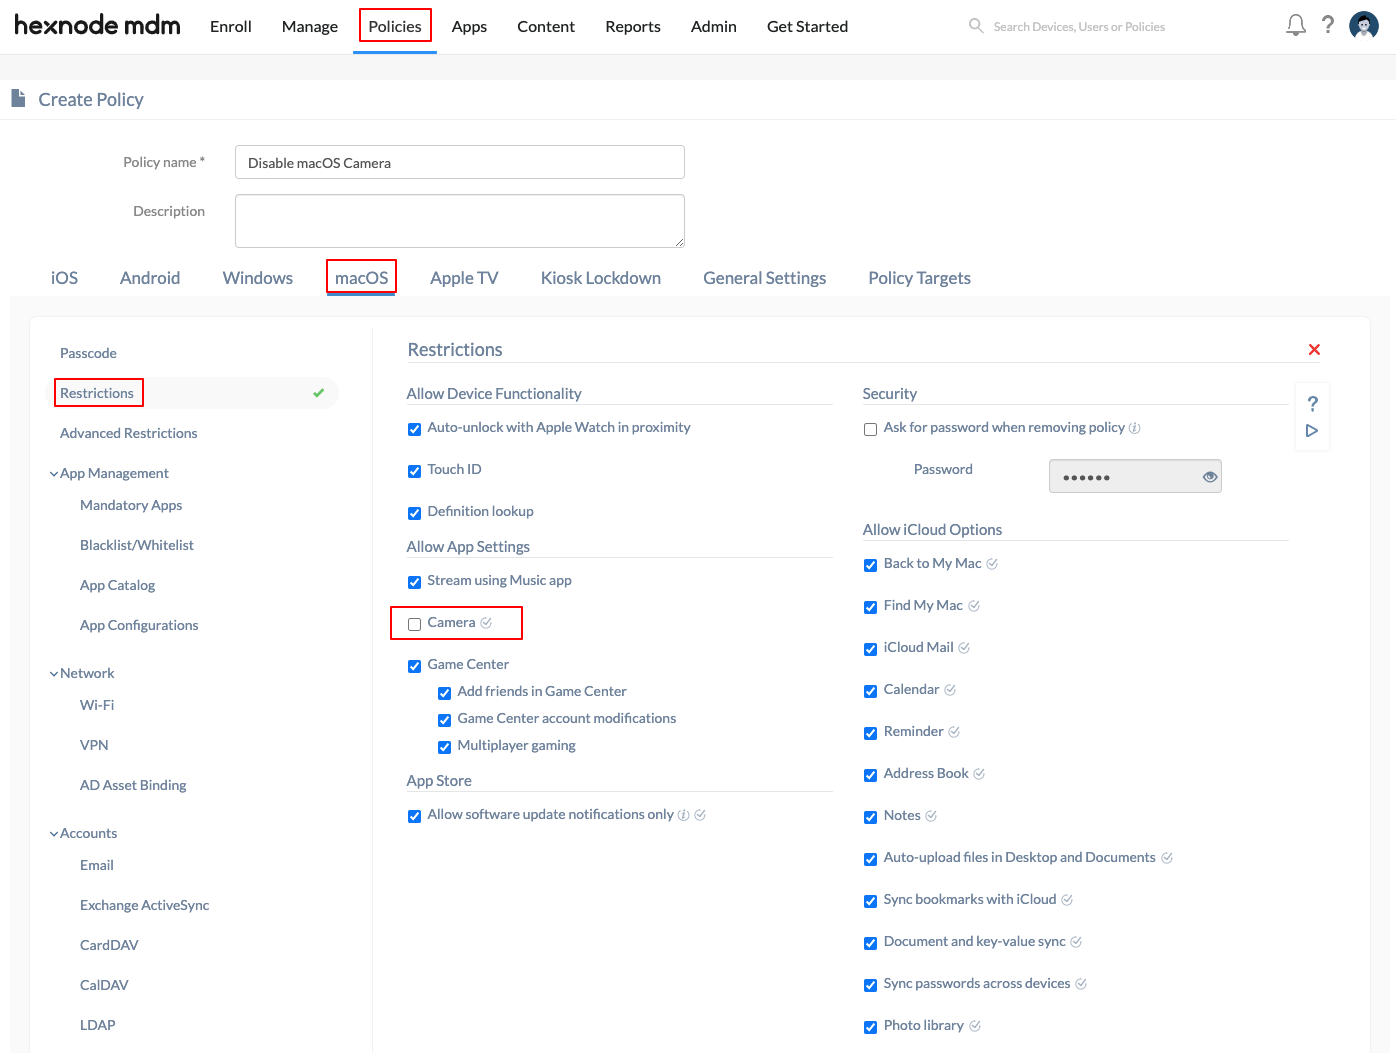Toggle the Definition lookup checkbox

click(414, 513)
